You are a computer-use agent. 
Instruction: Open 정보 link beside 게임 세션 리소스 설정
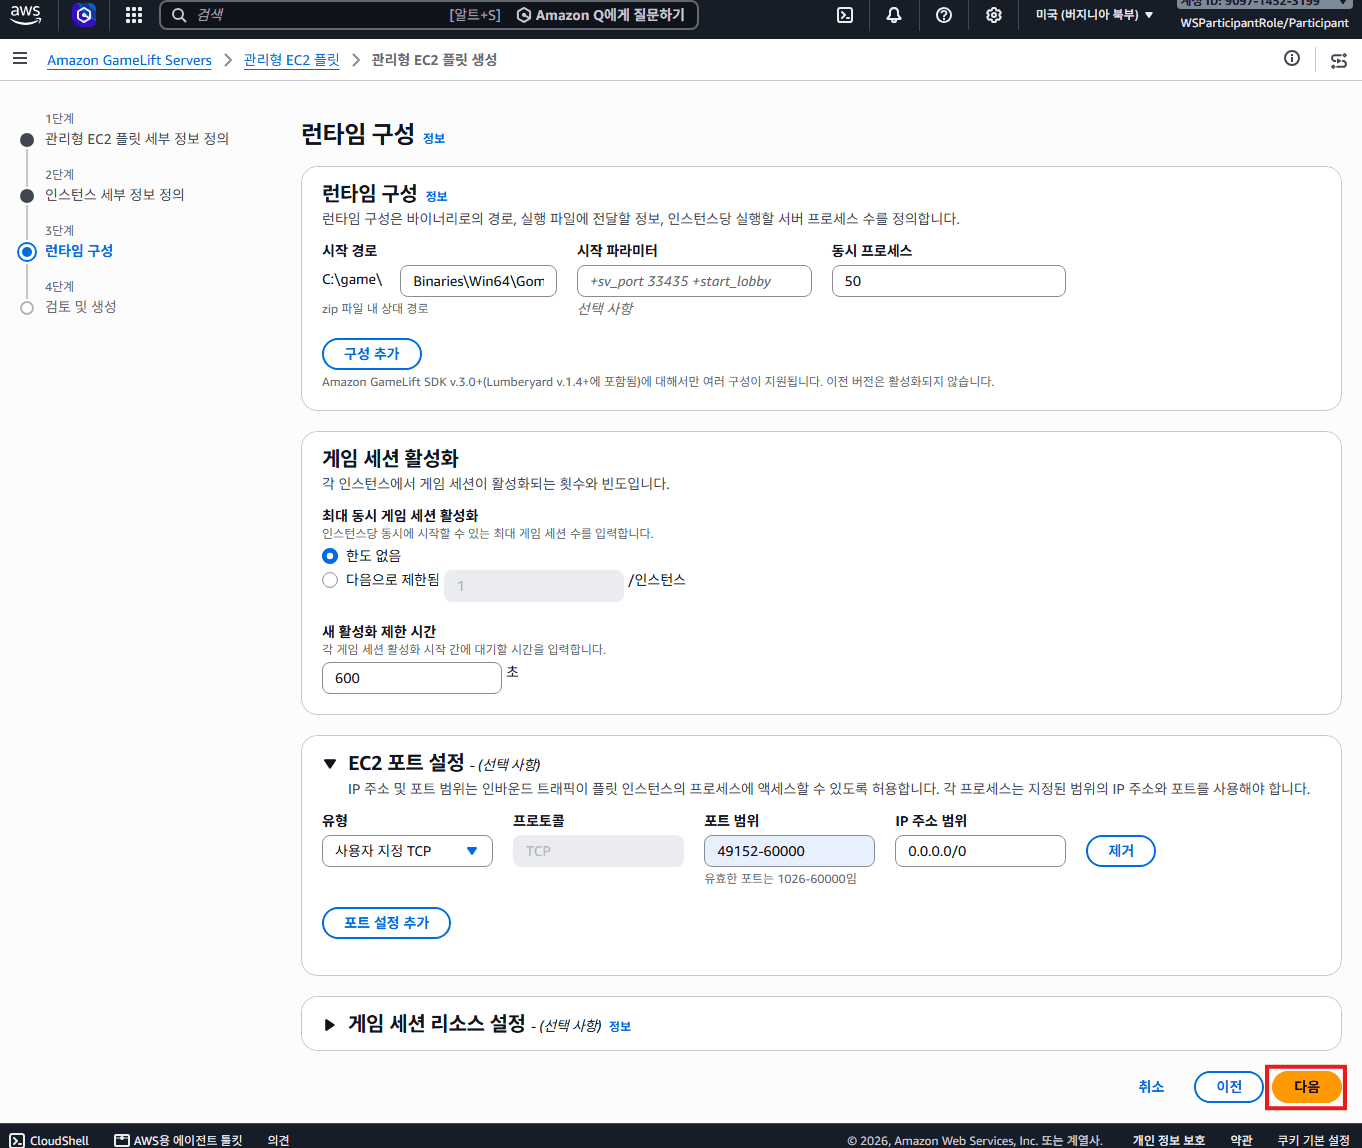point(620,1027)
